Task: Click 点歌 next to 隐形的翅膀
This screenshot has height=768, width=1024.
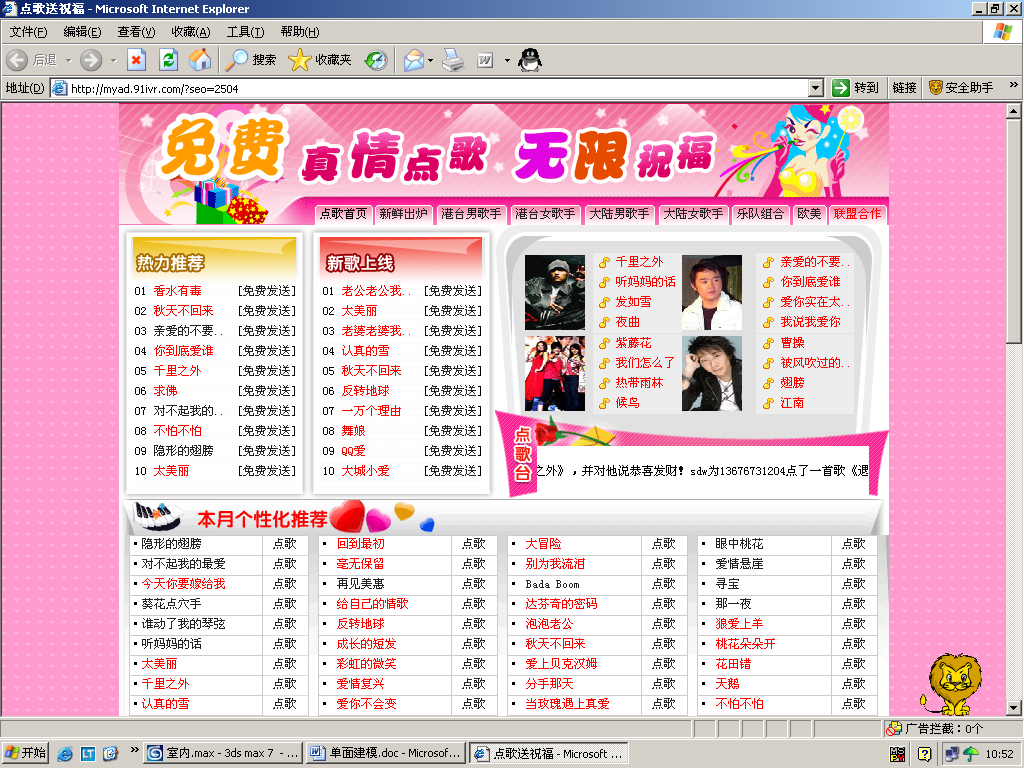Action: pyautogui.click(x=285, y=544)
